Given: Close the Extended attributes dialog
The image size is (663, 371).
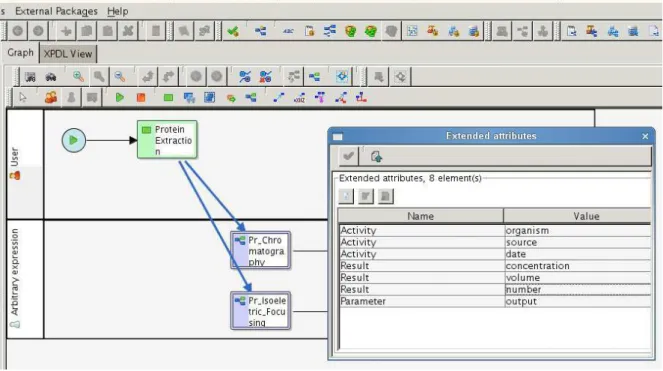Looking at the screenshot, I should tap(645, 136).
